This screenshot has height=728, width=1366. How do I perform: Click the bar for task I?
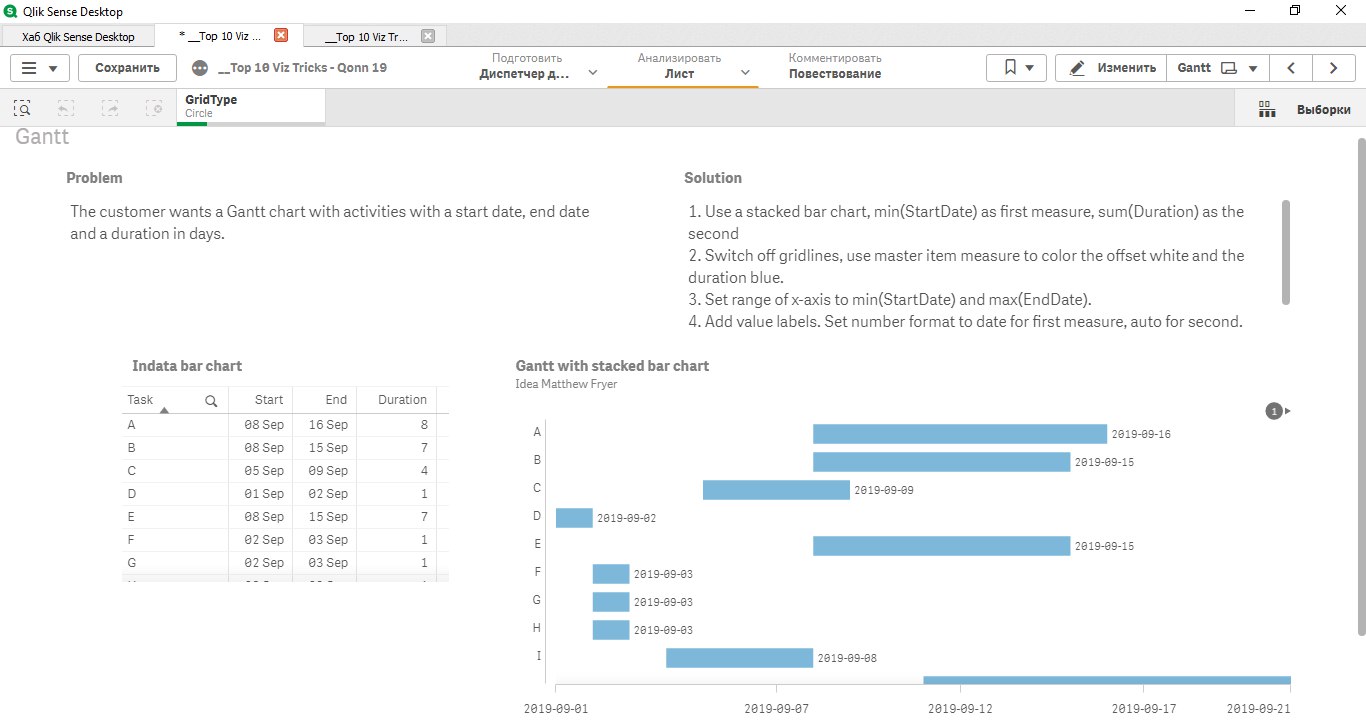[x=739, y=658]
